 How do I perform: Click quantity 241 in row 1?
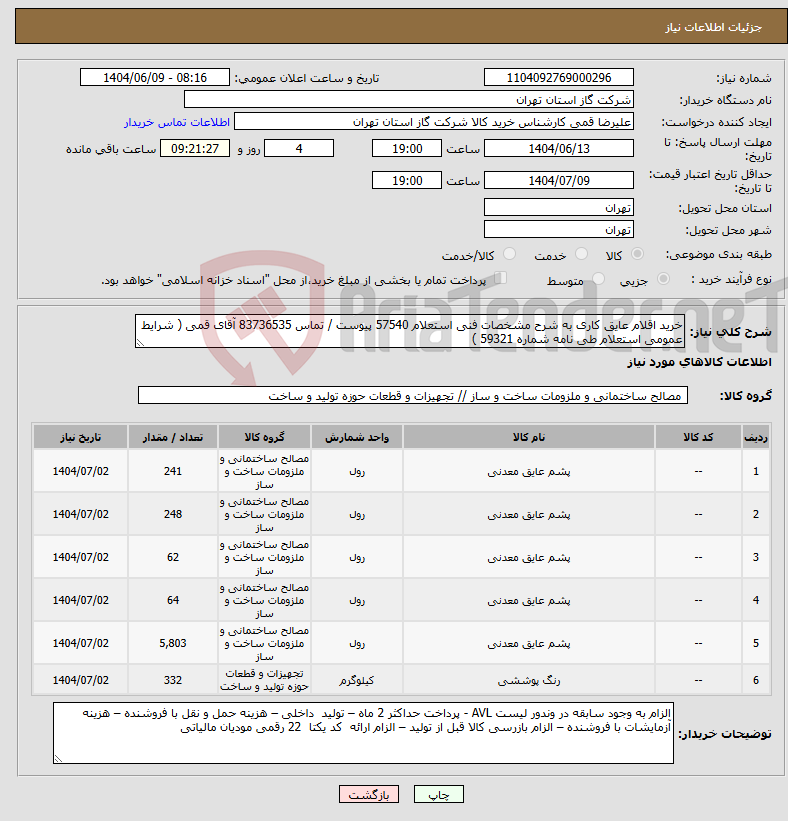173,471
